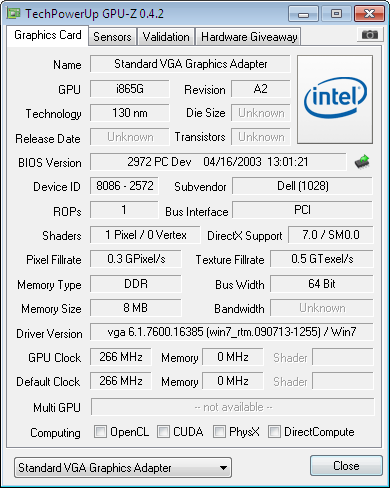The width and height of the screenshot is (390, 488).
Task: Click the A2 Revision field
Action: (x=261, y=89)
